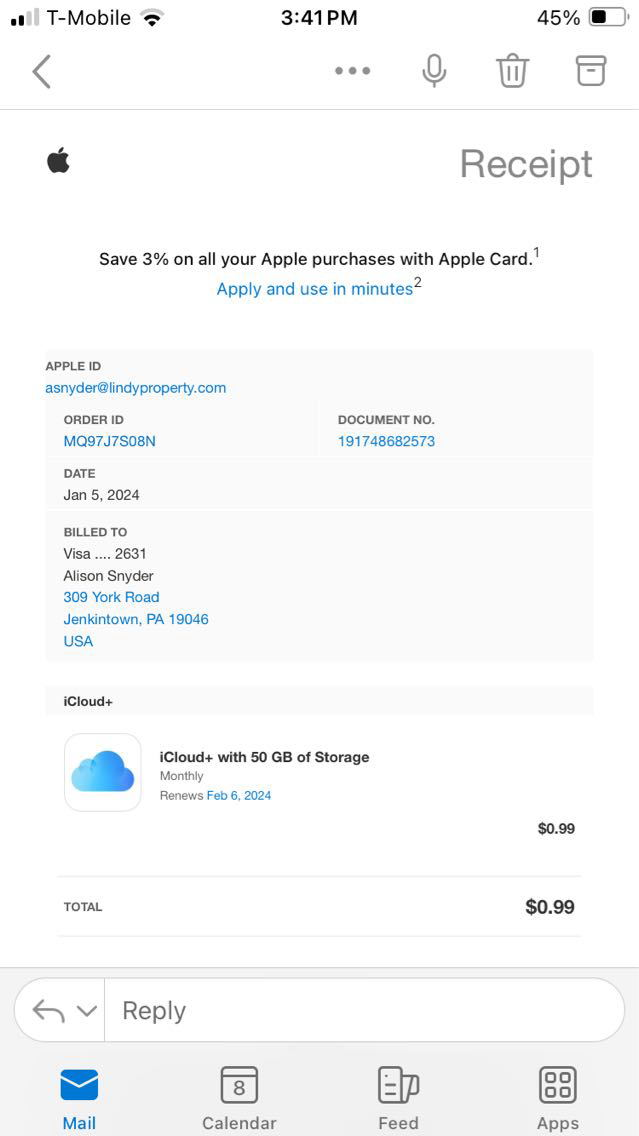Screen dimensions: 639x1136
Task: Open document number 191748682573 link
Action: point(386,441)
